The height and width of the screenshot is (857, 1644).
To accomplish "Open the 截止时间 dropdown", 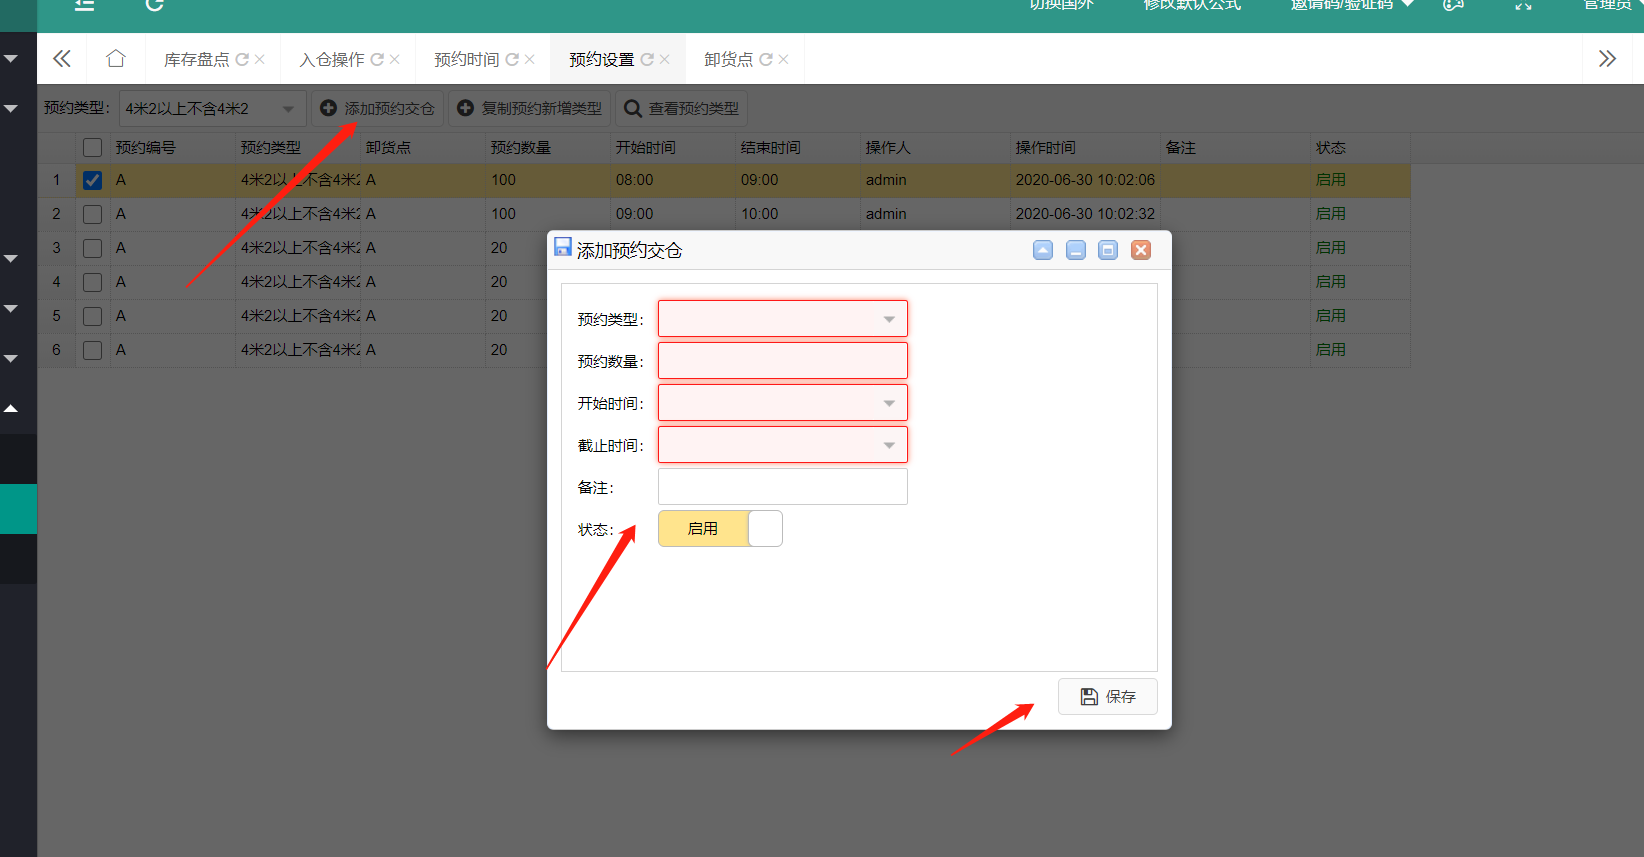I will pyautogui.click(x=888, y=445).
